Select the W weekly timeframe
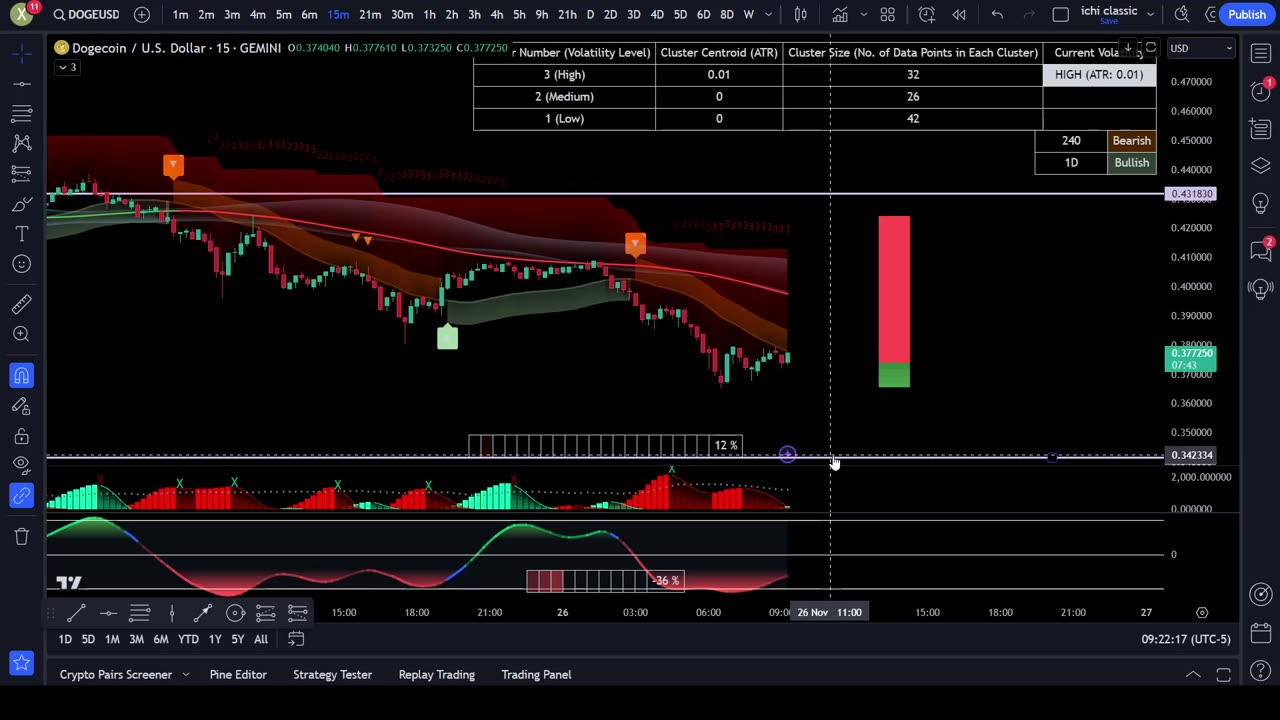The image size is (1280, 720). 748,14
